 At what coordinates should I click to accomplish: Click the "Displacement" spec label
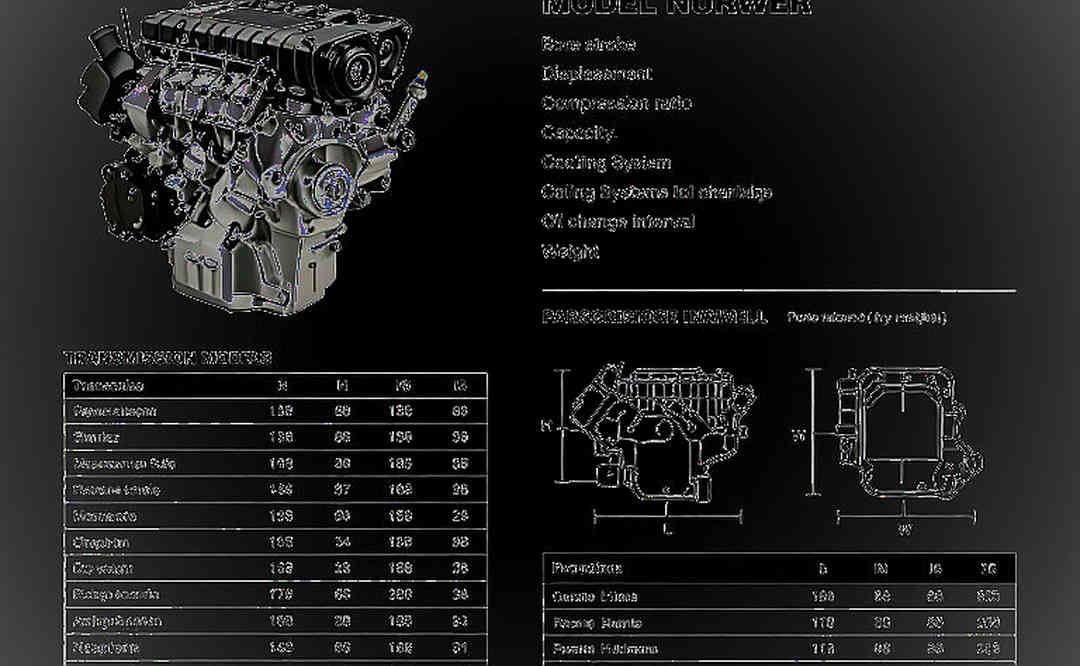pyautogui.click(x=596, y=74)
